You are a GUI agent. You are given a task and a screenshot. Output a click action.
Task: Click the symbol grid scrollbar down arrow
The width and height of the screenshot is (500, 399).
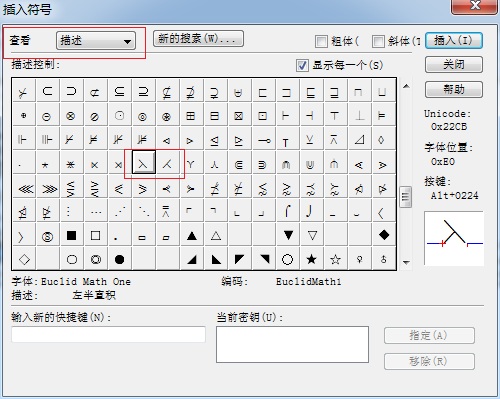(x=406, y=263)
